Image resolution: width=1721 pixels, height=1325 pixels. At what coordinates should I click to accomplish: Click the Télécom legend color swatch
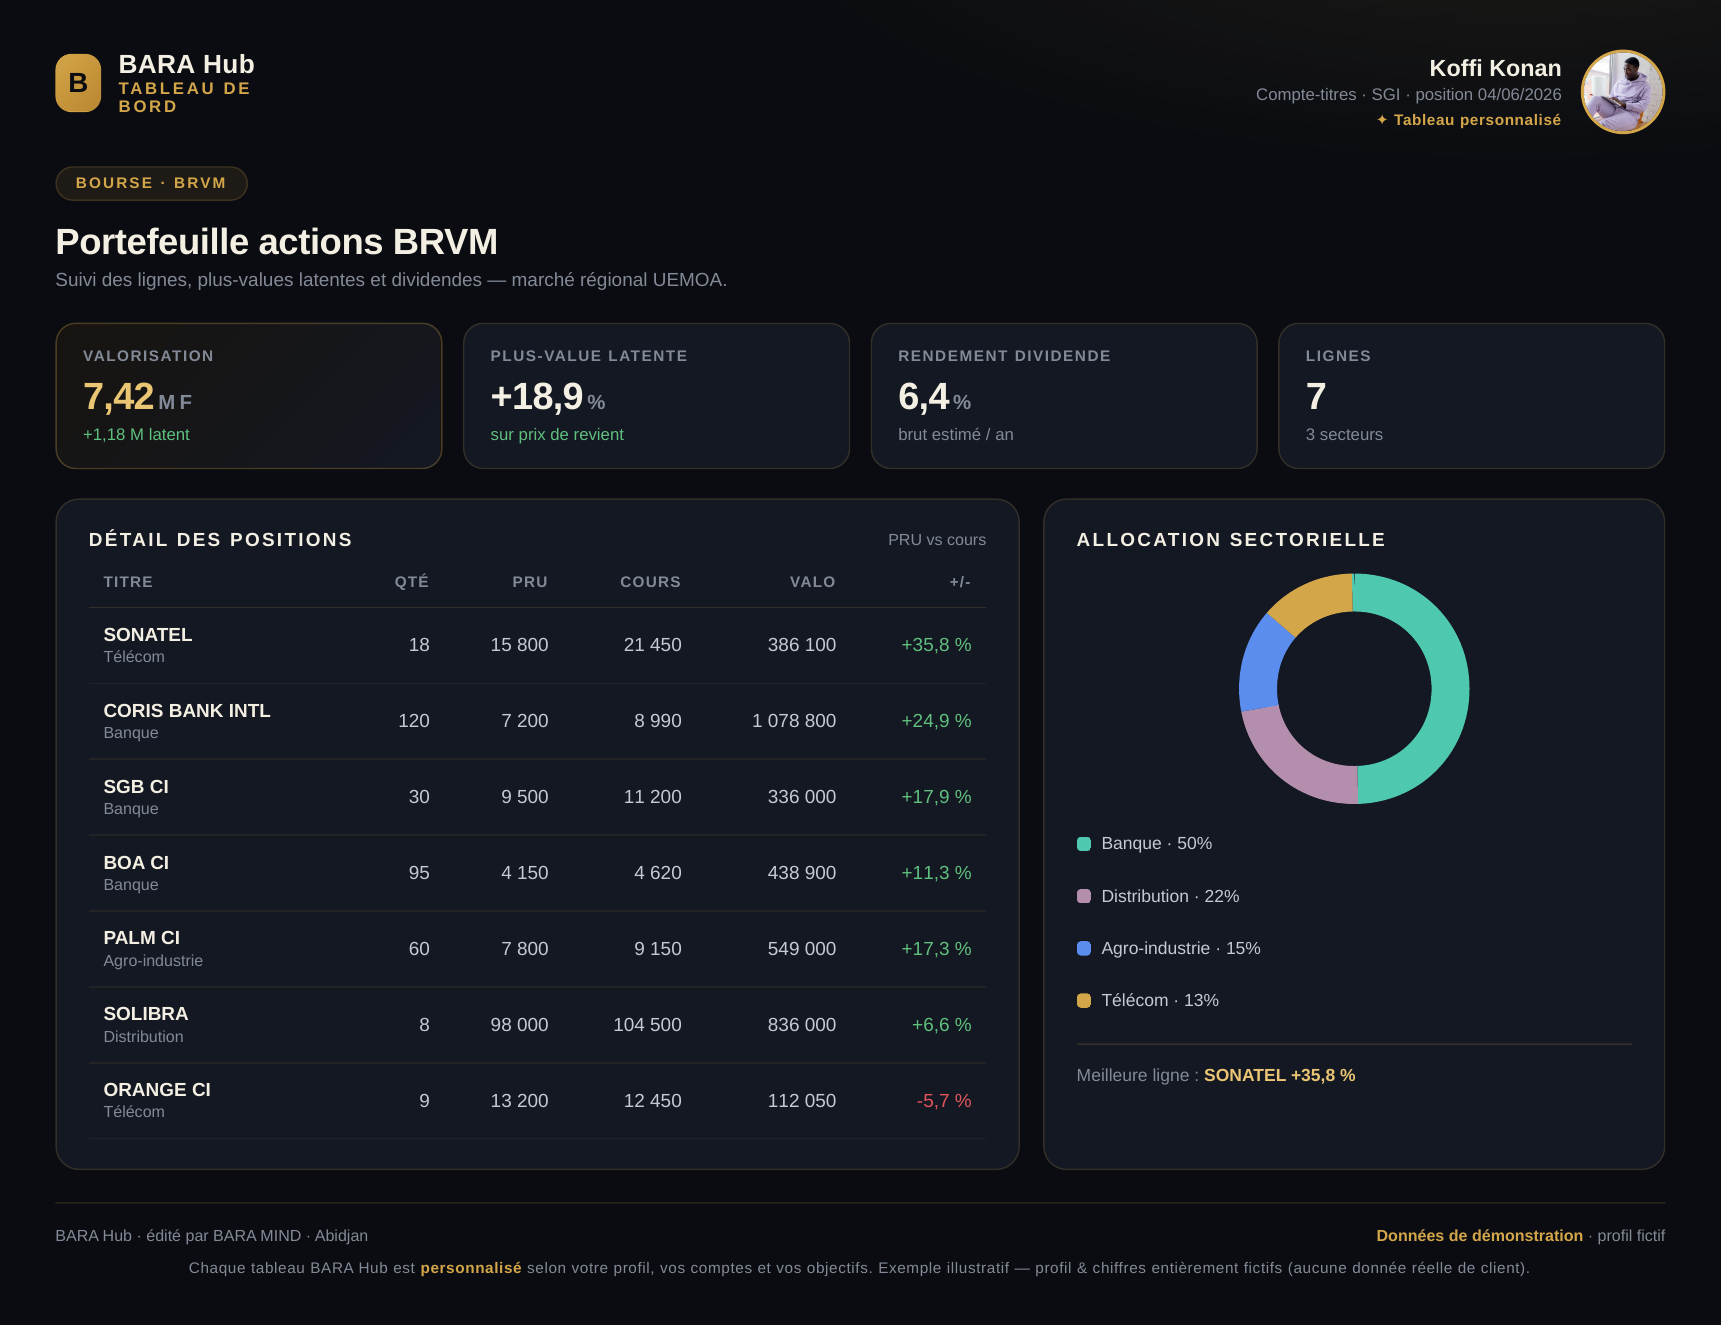(1084, 1000)
